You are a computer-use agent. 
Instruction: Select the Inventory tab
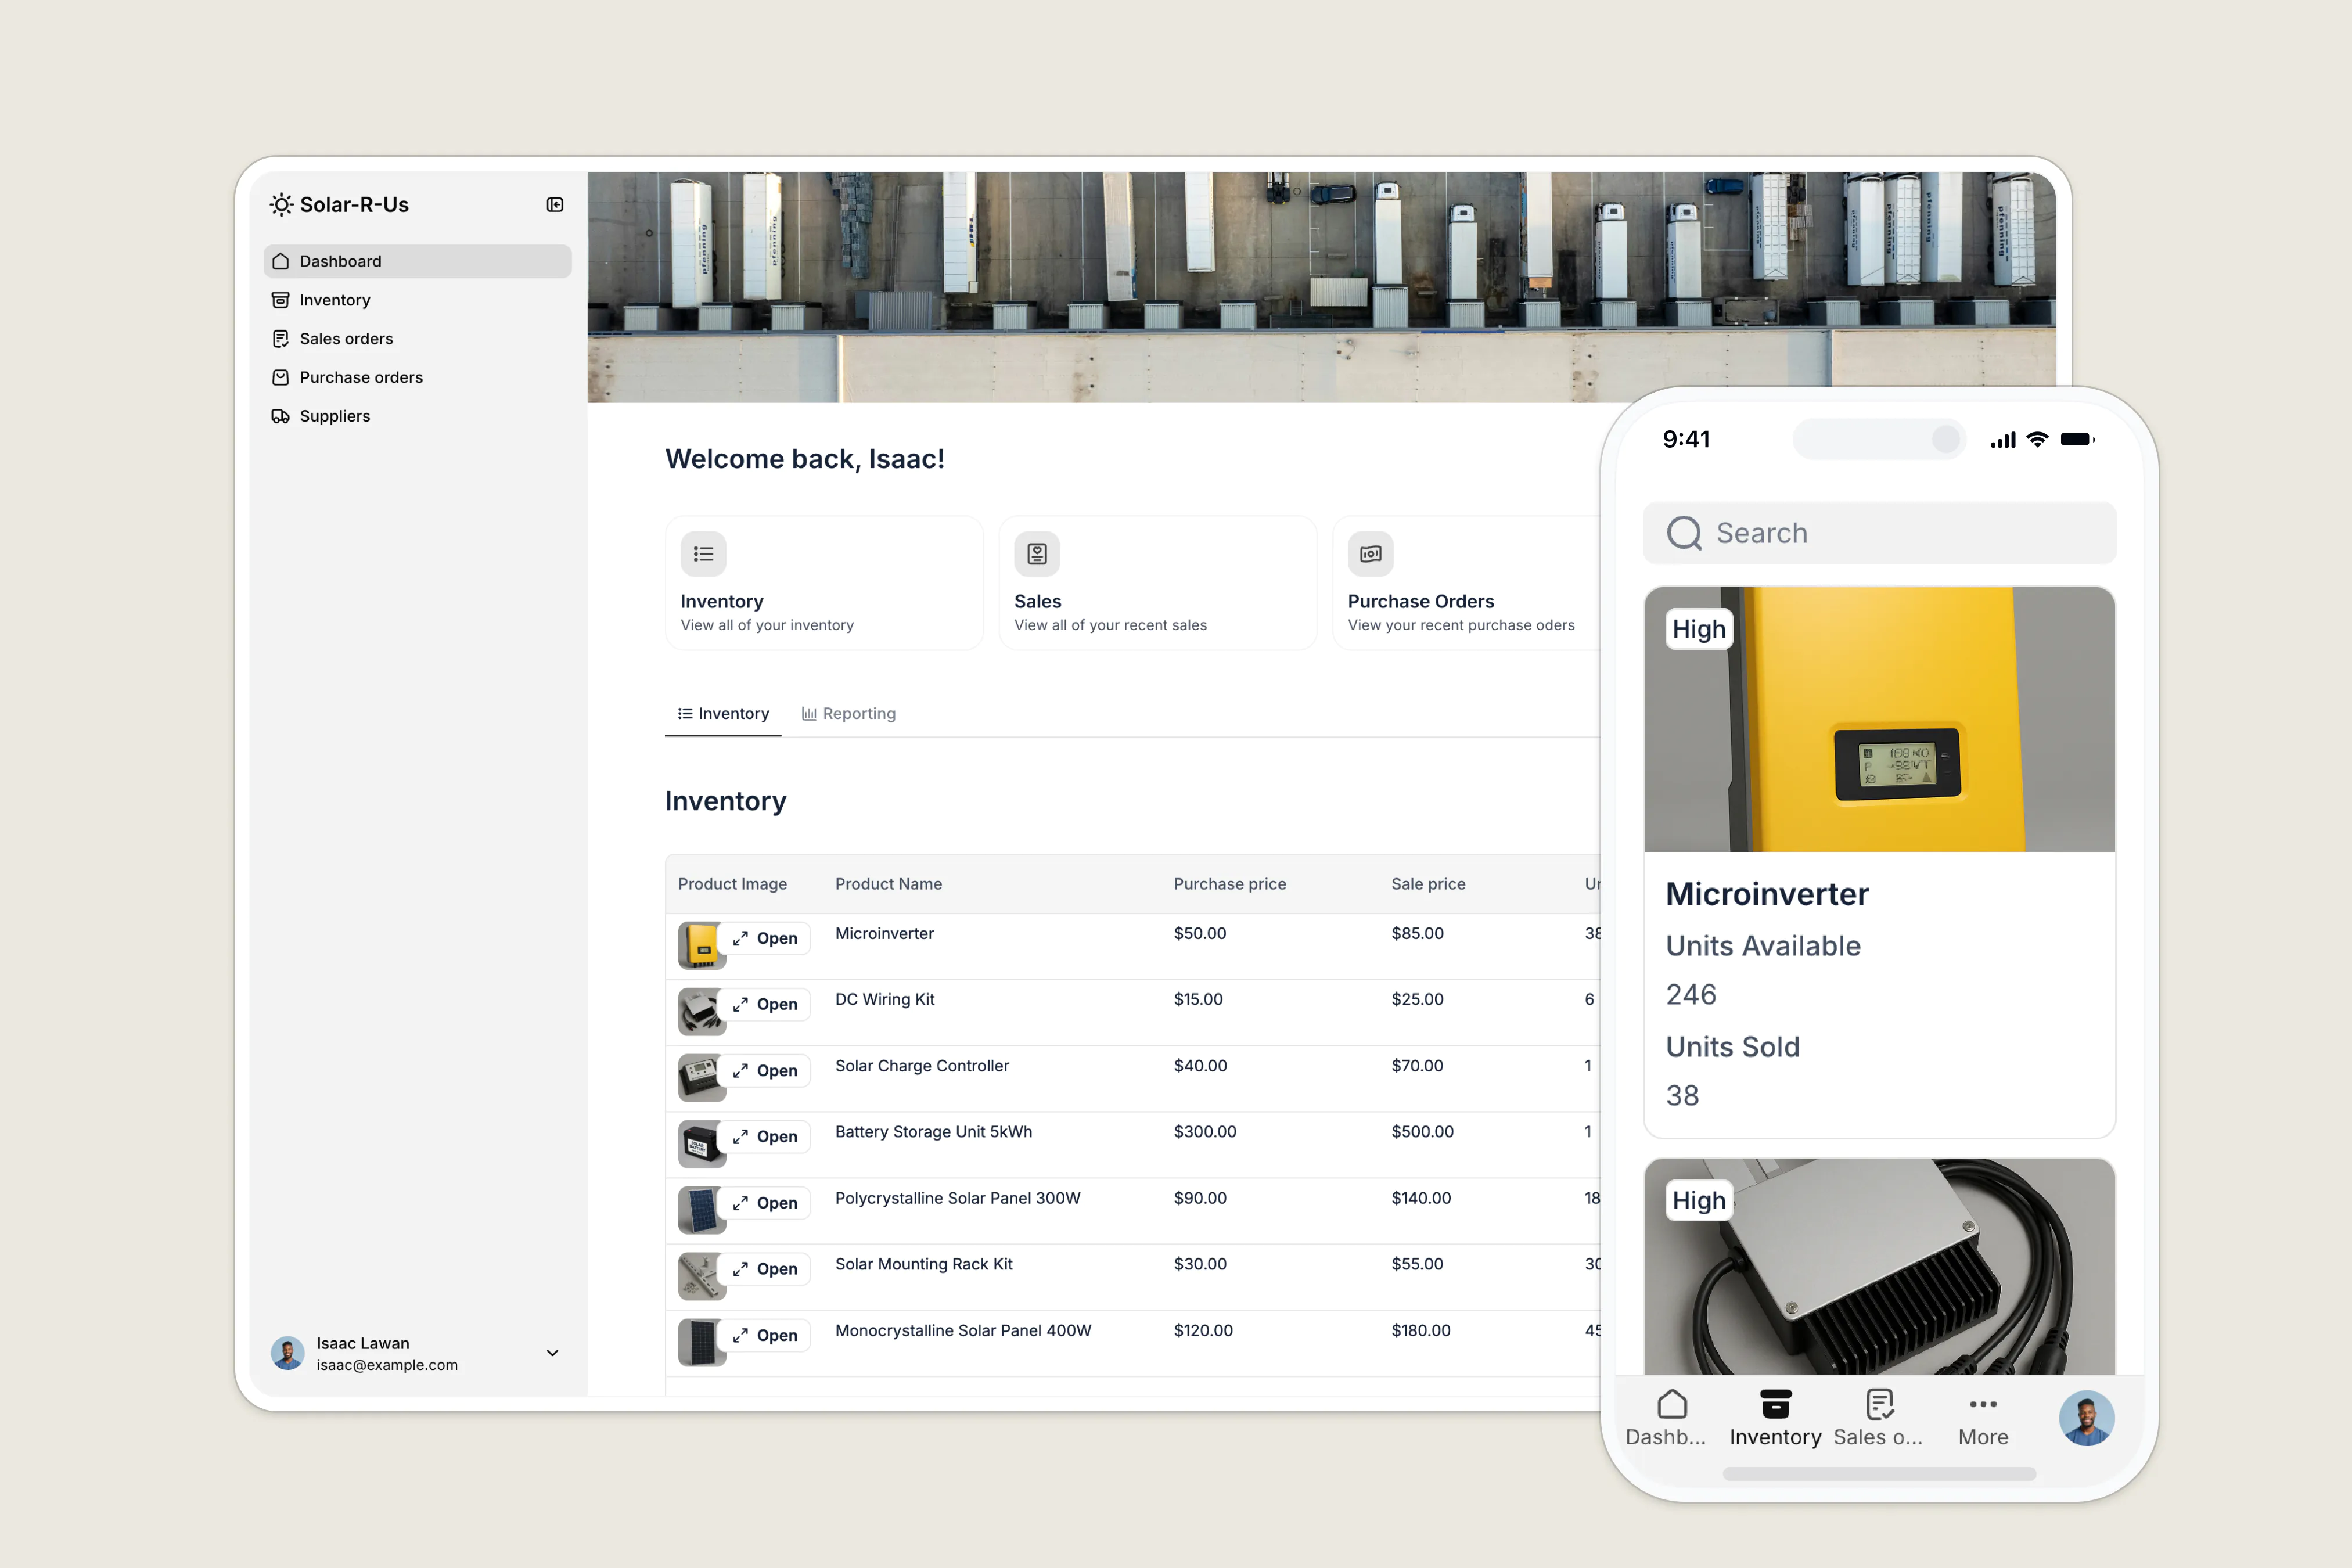click(723, 713)
